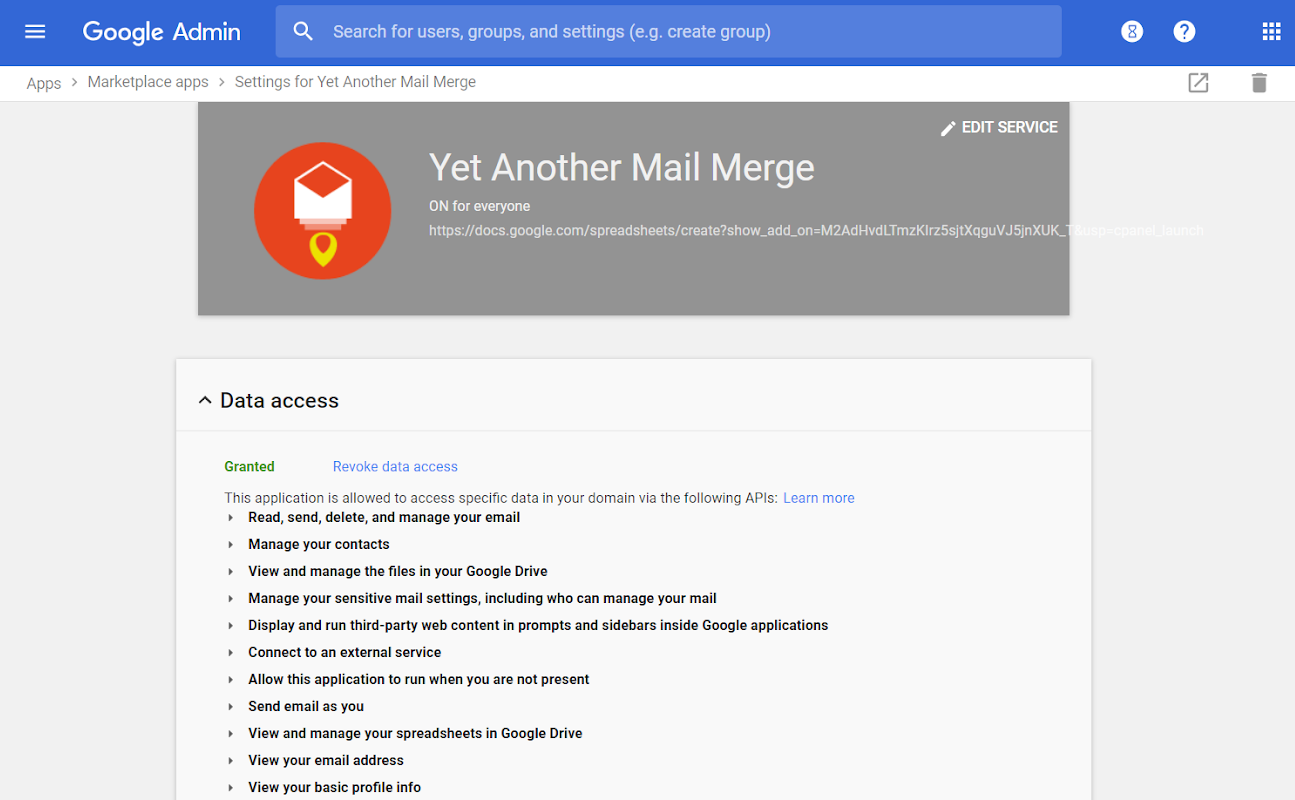Expand the 'Manage your contacts' permission
This screenshot has width=1295, height=800.
tap(231, 545)
